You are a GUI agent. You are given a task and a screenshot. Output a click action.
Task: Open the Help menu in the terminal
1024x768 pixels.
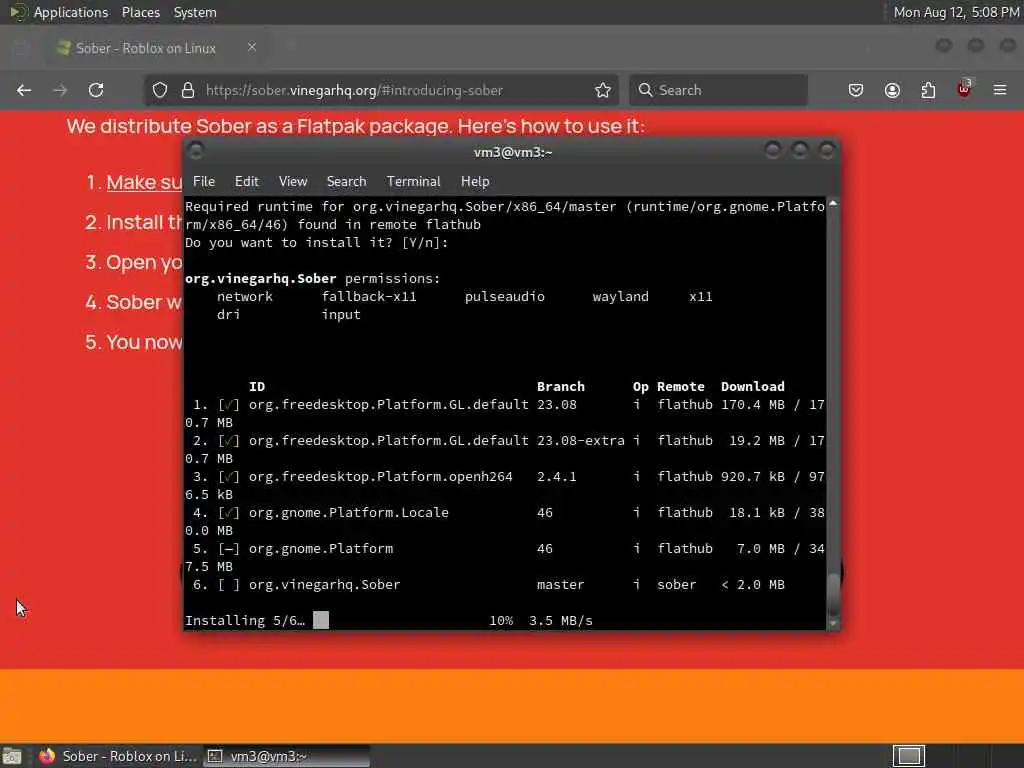(x=475, y=182)
